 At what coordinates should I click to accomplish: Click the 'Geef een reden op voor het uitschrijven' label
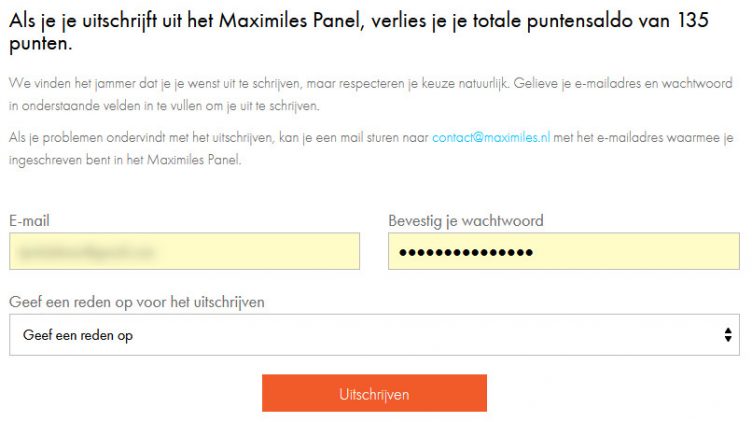point(136,301)
